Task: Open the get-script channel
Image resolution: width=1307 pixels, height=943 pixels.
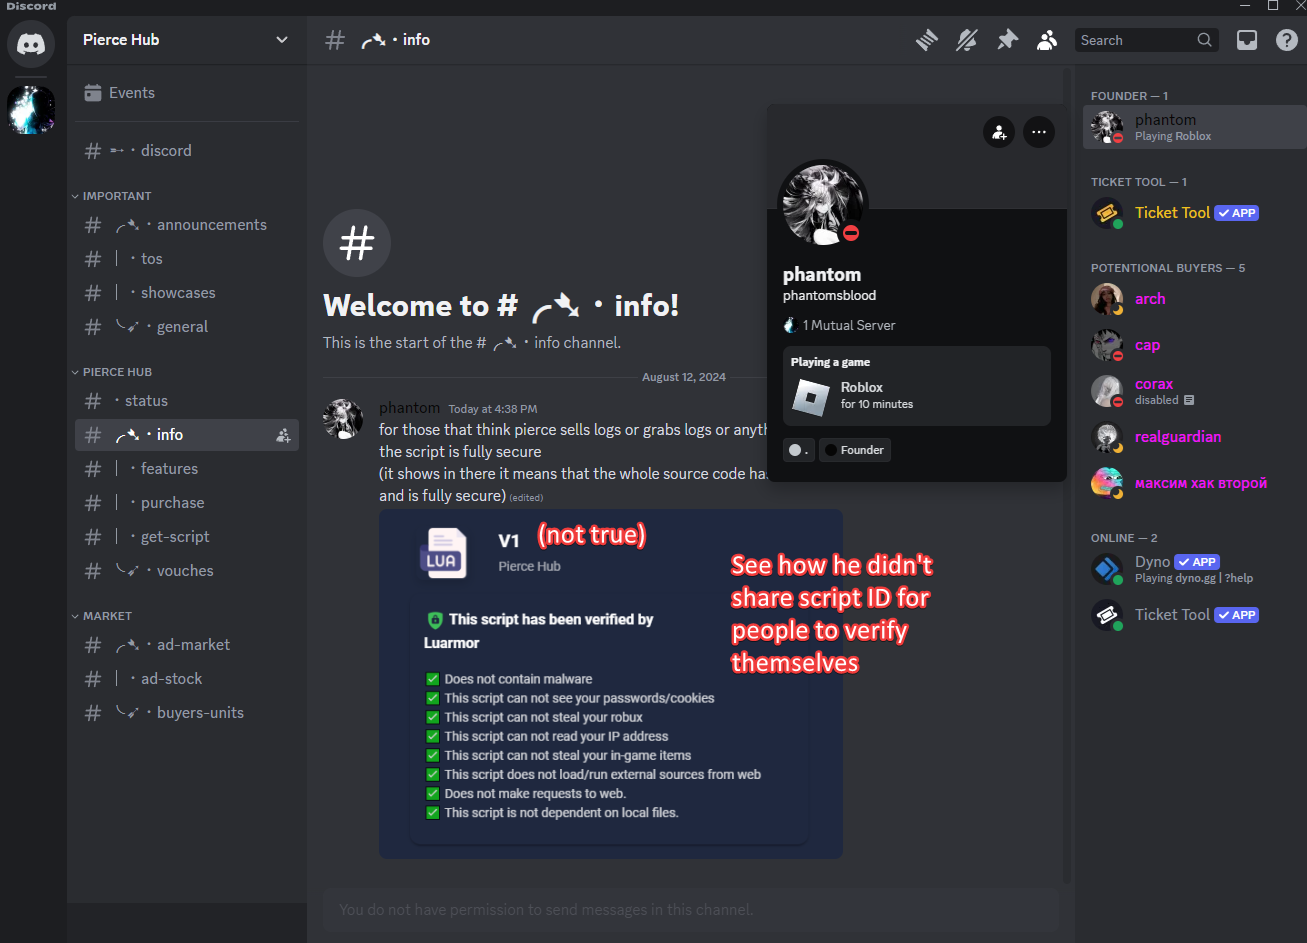Action: click(x=187, y=537)
